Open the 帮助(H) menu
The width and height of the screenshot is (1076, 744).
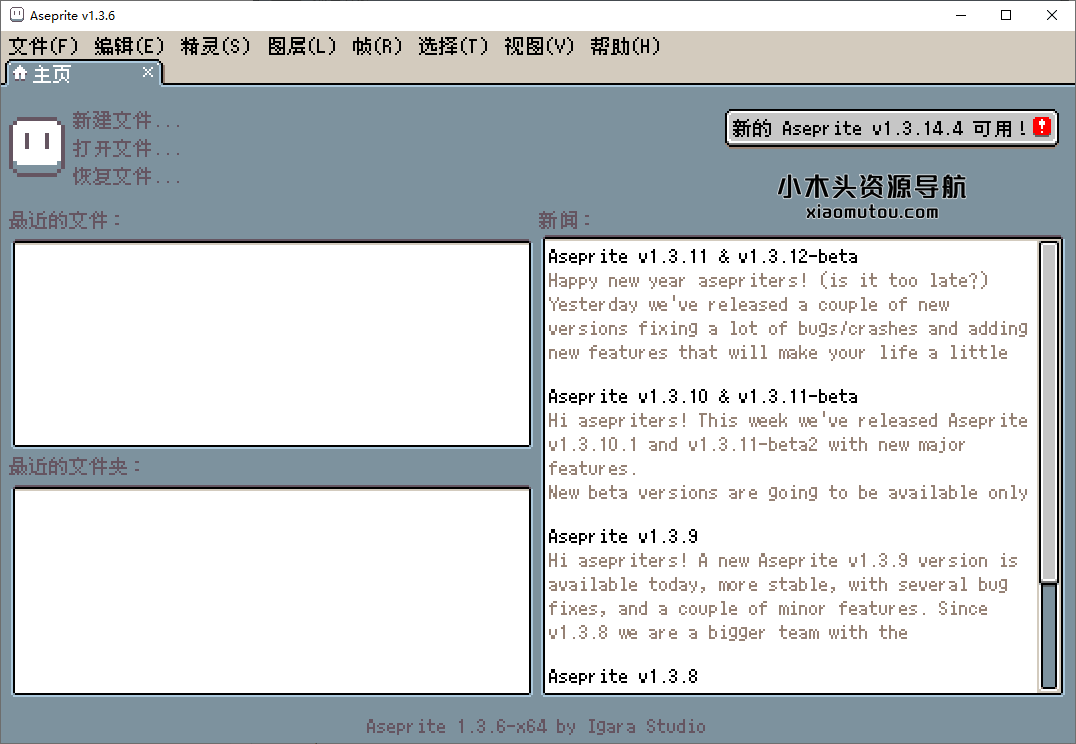[x=625, y=47]
